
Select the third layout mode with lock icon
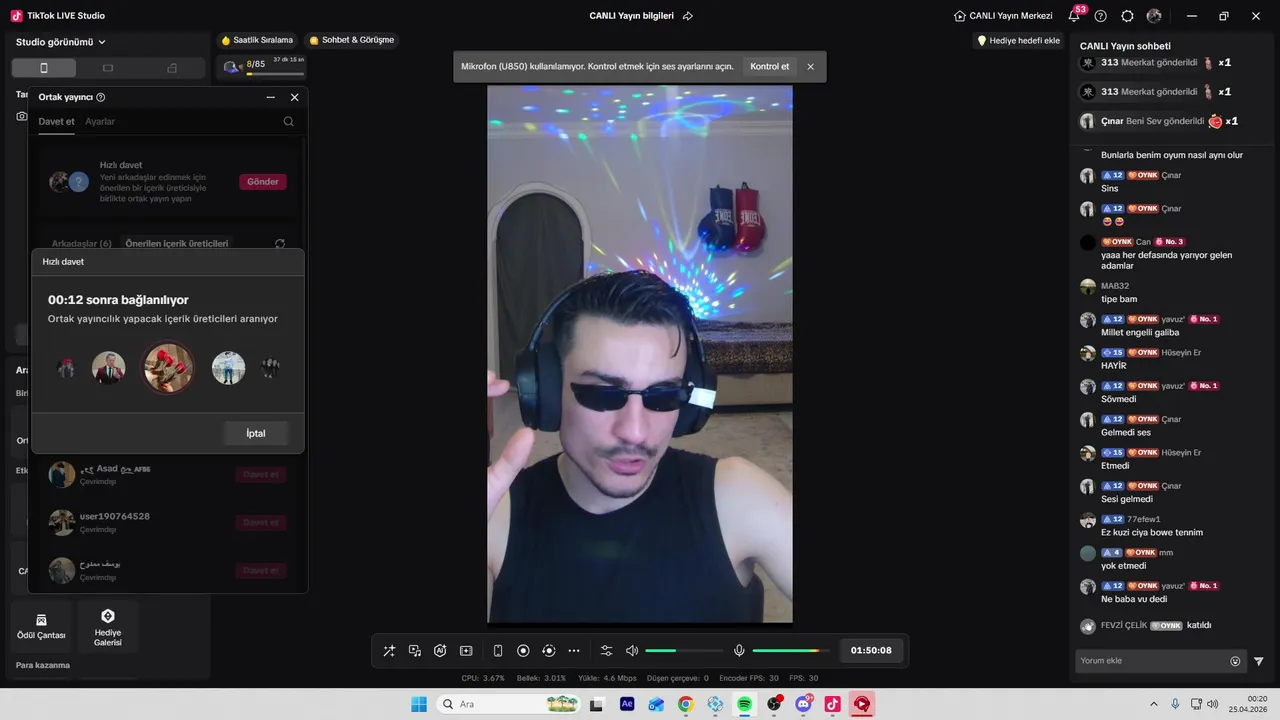pyautogui.click(x=172, y=68)
